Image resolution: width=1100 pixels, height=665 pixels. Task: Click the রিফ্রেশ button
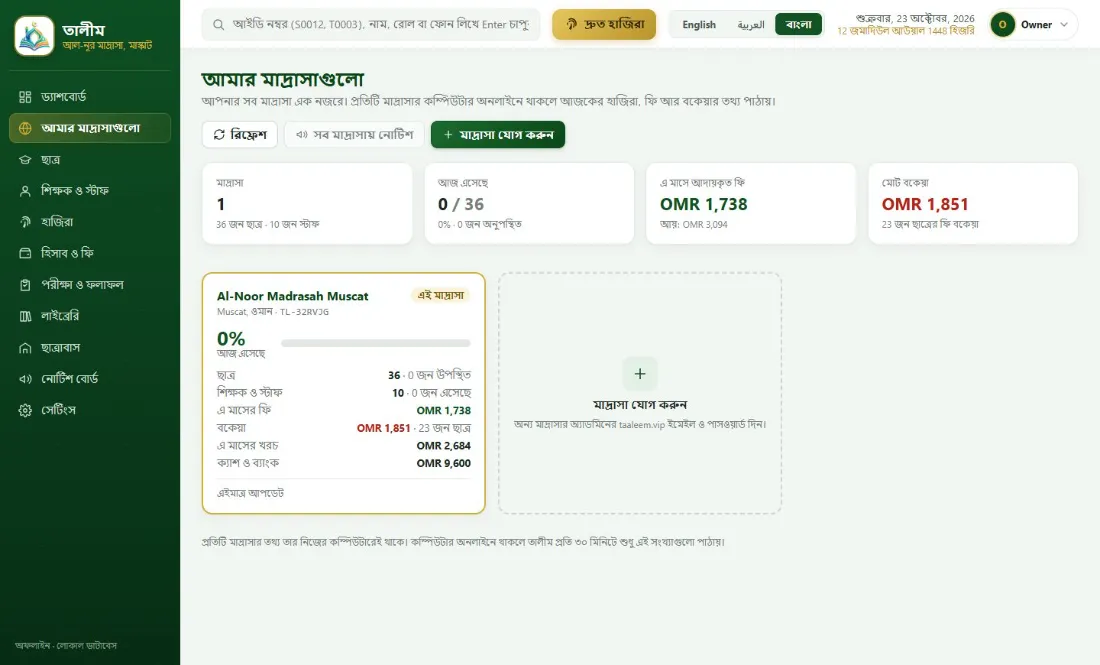(x=240, y=135)
